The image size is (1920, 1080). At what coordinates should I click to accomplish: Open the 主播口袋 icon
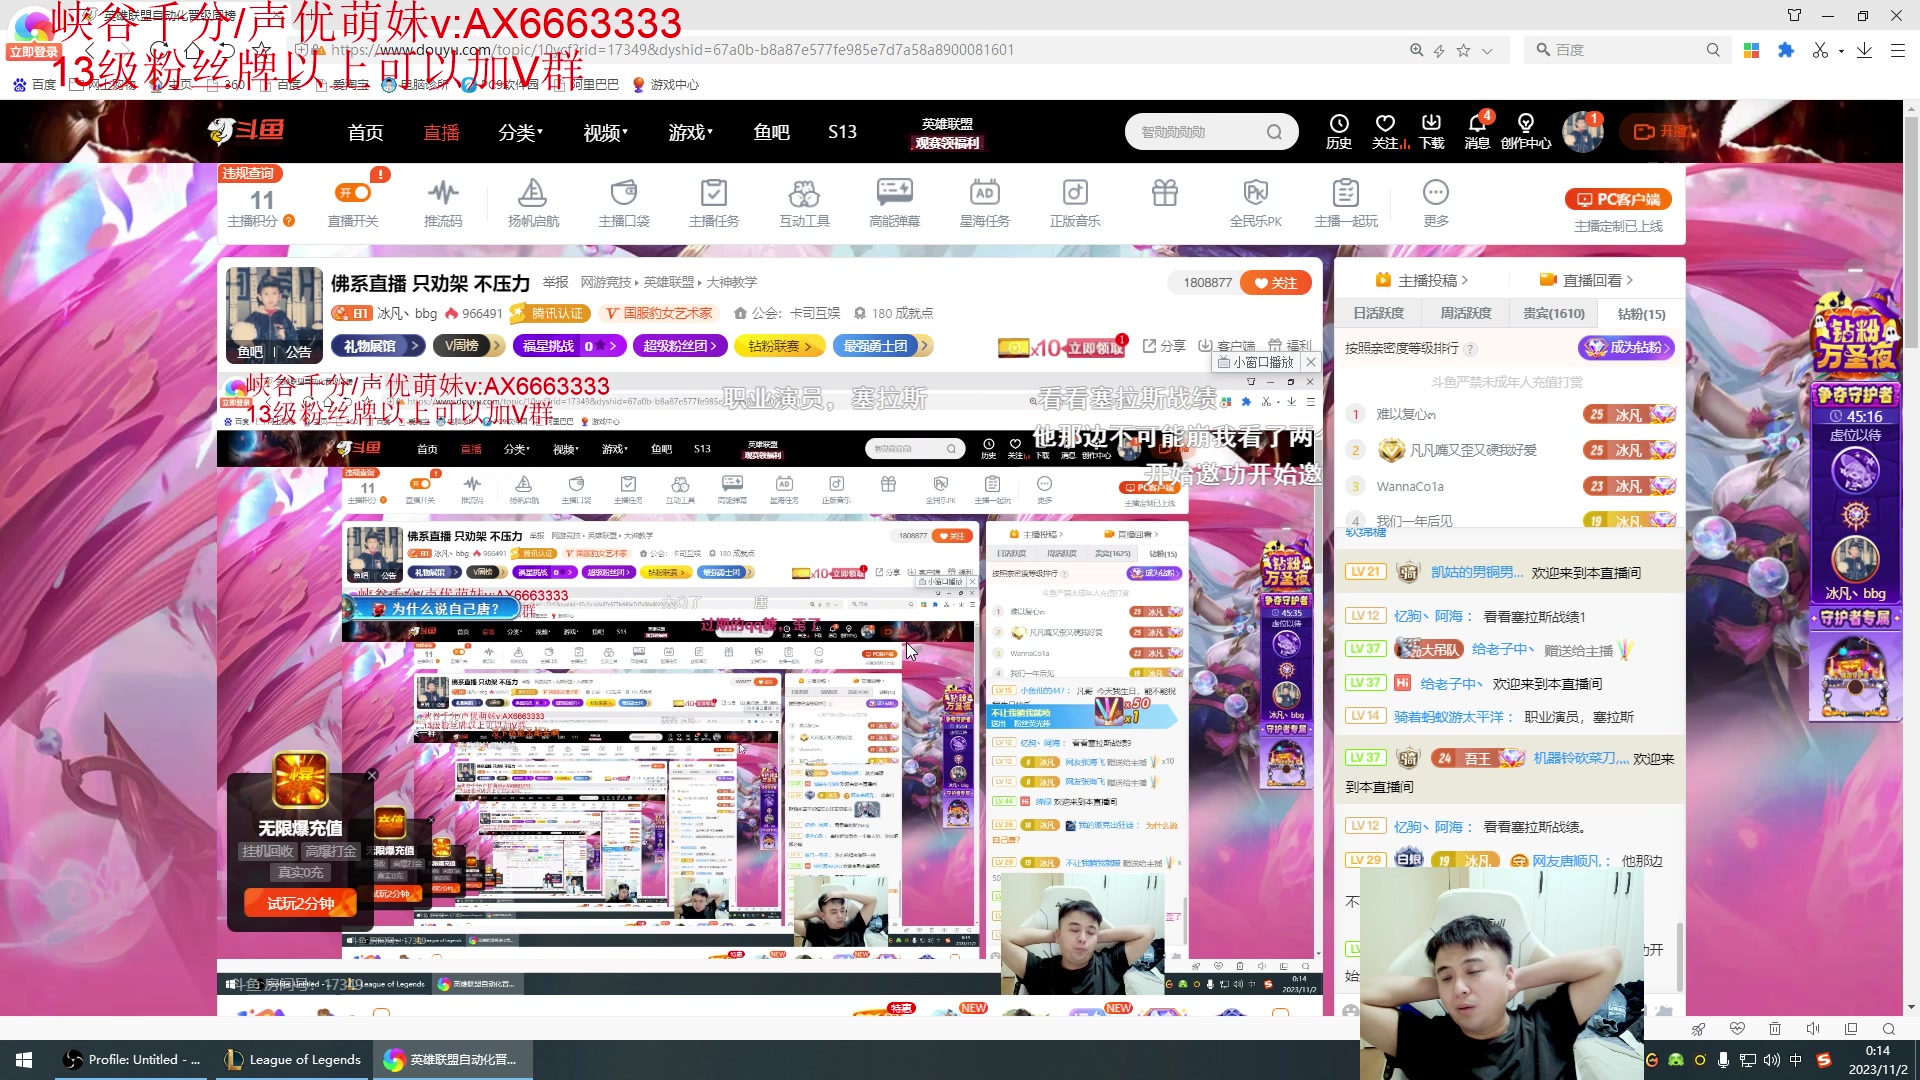[x=624, y=203]
